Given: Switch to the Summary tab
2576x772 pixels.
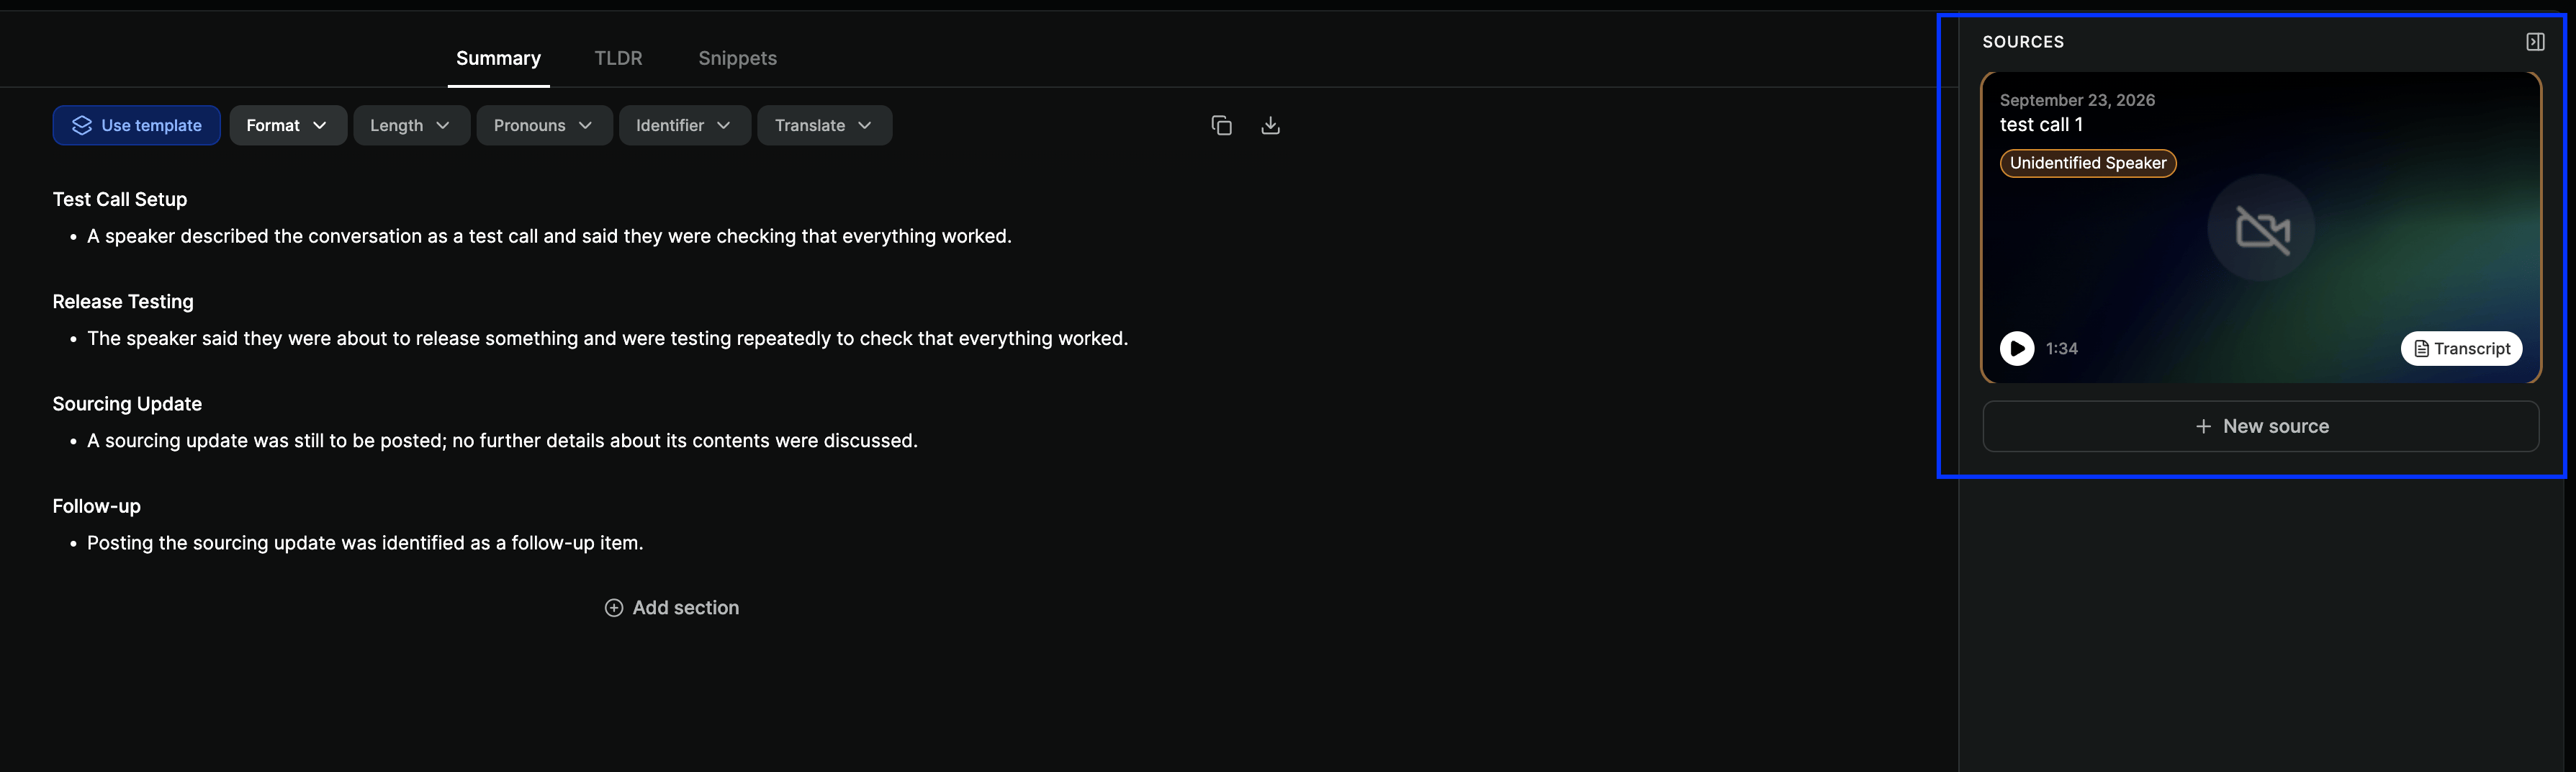Looking at the screenshot, I should (x=498, y=58).
